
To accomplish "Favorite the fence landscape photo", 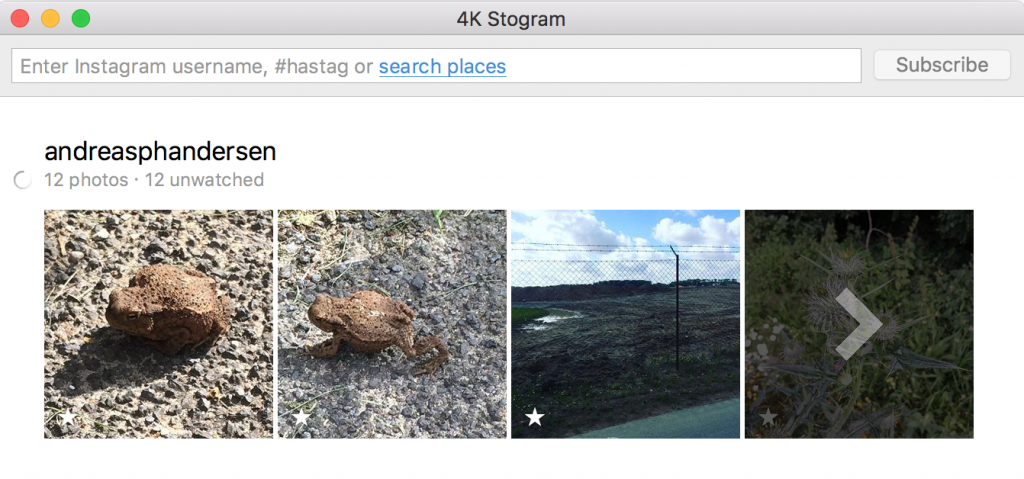I will 535,417.
